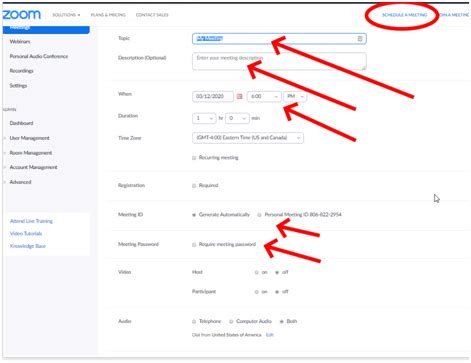Viewport: 471px width, 363px height.
Task: Click the icon inside the Topic field
Action: [x=360, y=39]
